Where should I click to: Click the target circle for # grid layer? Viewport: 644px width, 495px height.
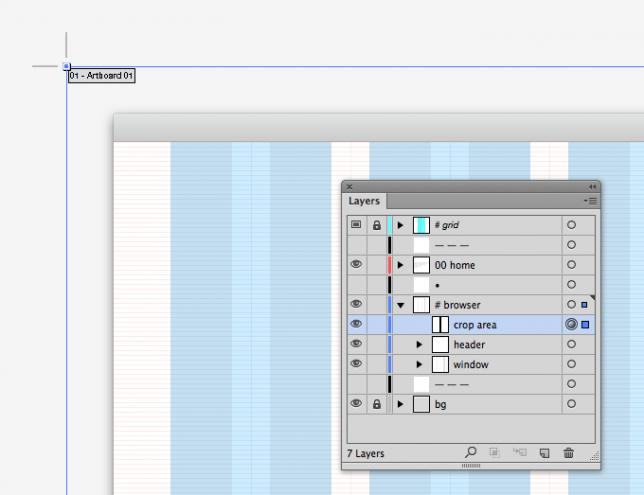[571, 225]
